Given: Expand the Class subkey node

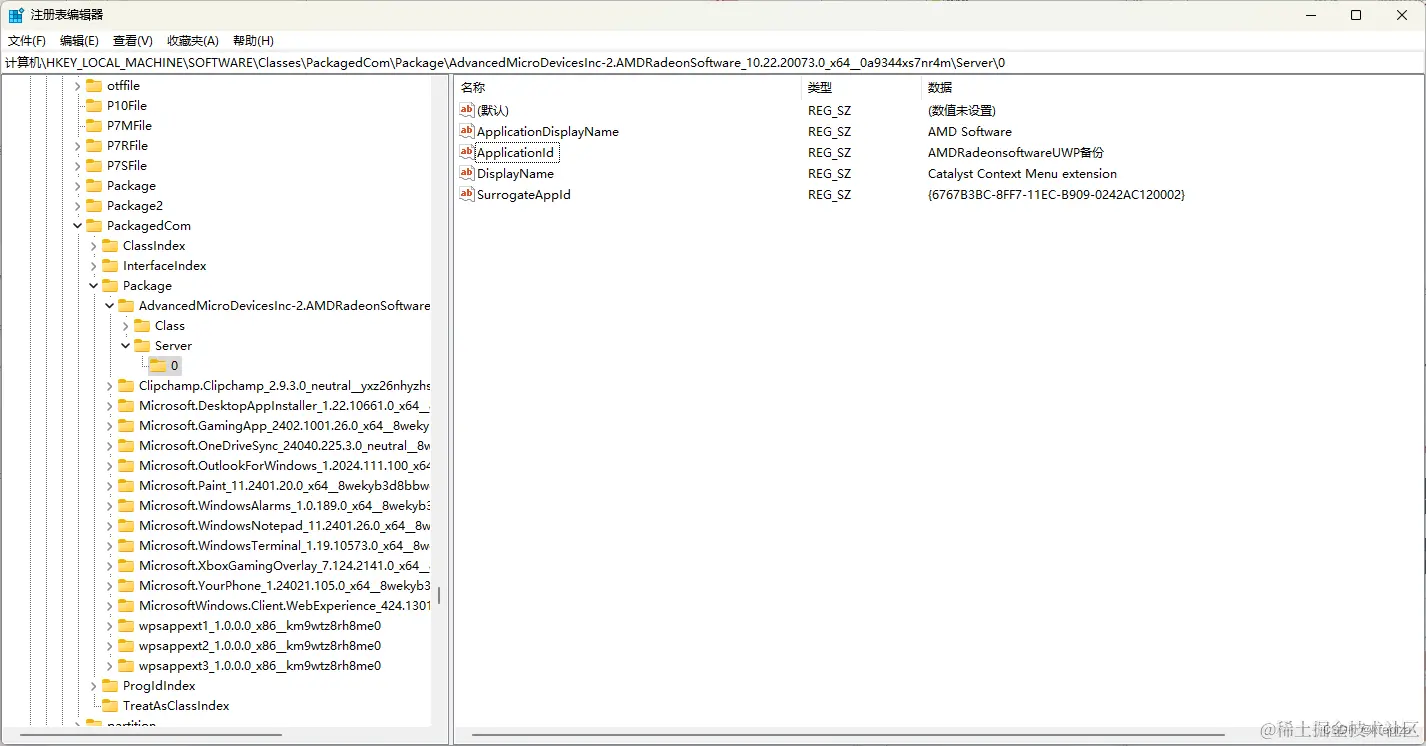Looking at the screenshot, I should tap(126, 326).
